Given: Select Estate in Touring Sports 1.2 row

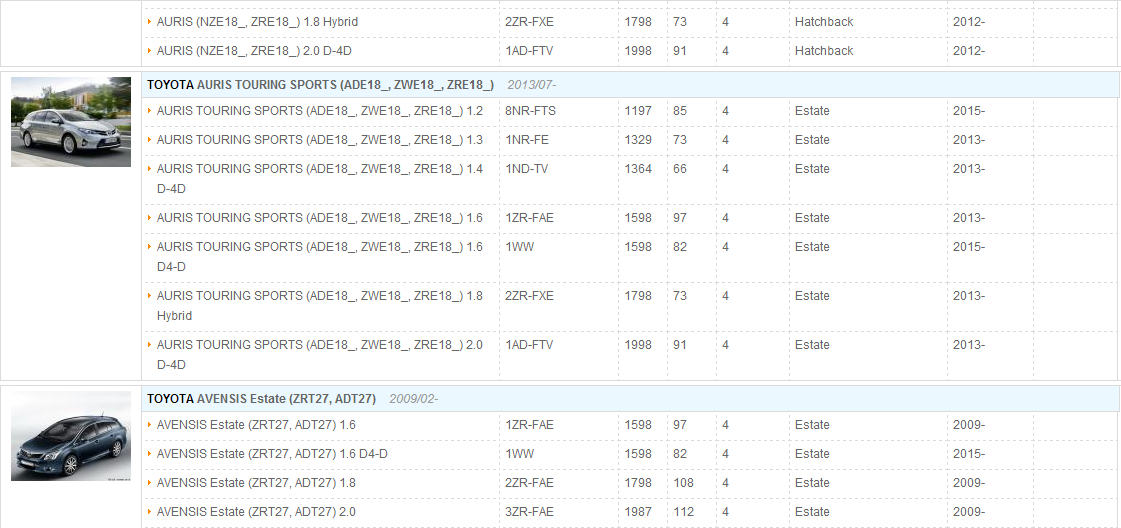Looking at the screenshot, I should point(812,111).
